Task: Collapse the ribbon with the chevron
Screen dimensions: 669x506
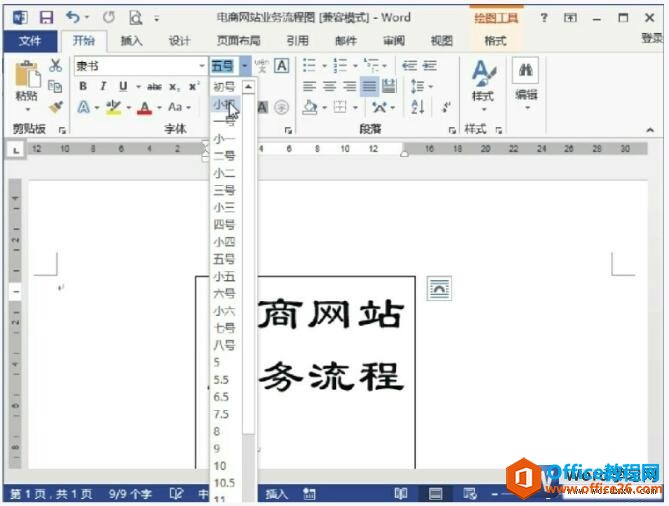Action: pos(650,130)
